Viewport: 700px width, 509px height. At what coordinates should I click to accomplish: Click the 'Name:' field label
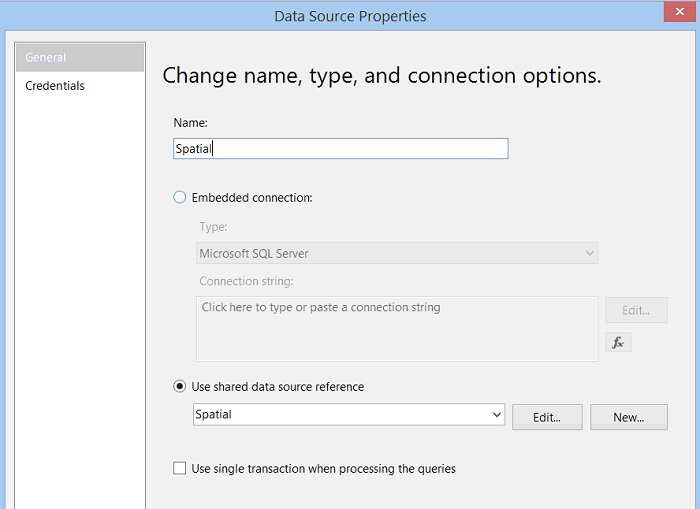(190, 123)
